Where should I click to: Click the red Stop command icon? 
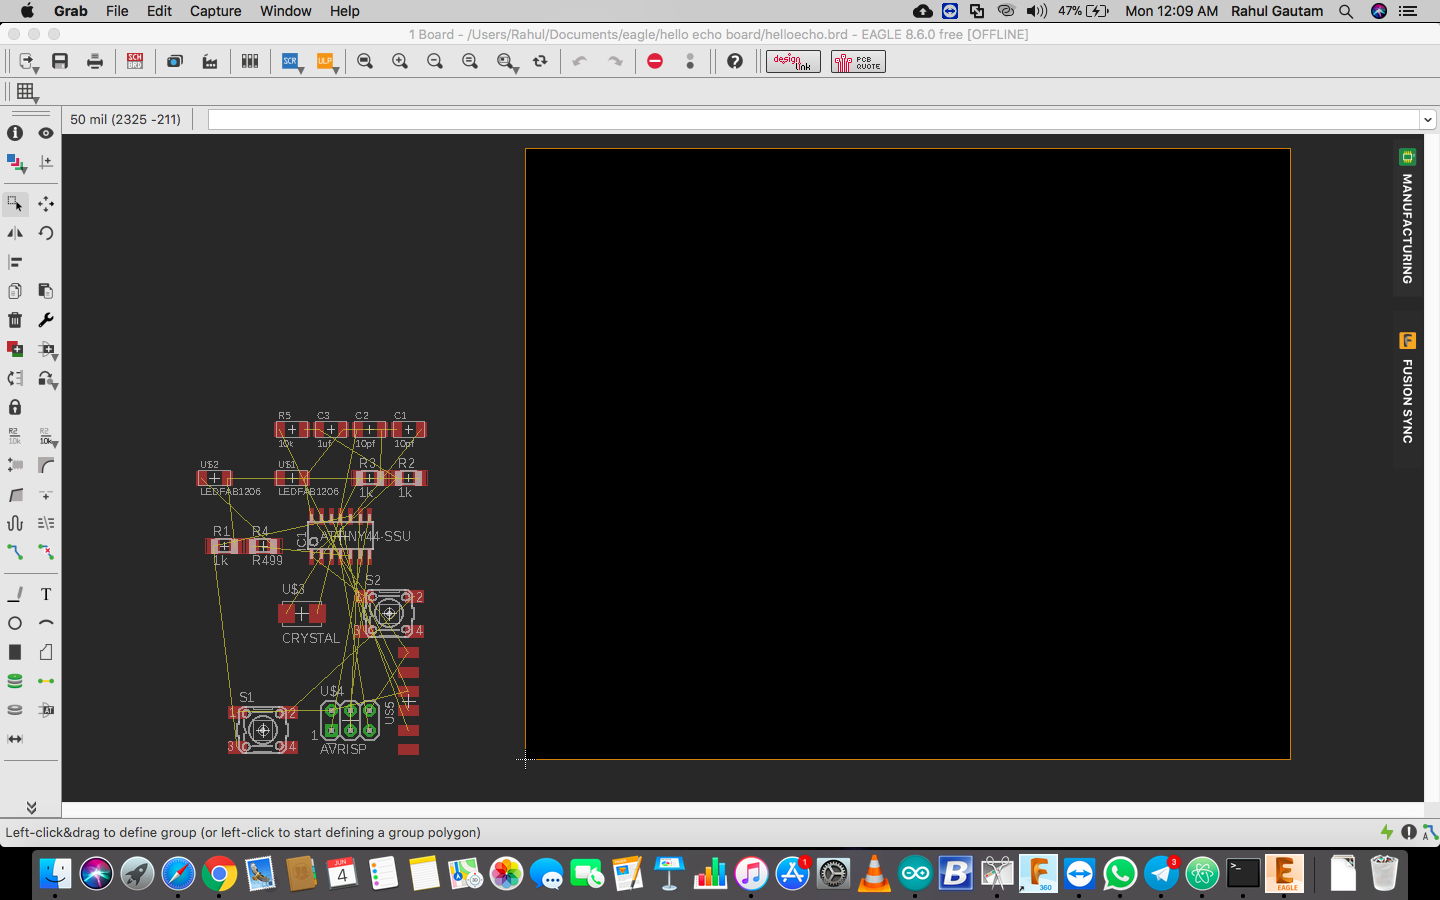pos(655,61)
